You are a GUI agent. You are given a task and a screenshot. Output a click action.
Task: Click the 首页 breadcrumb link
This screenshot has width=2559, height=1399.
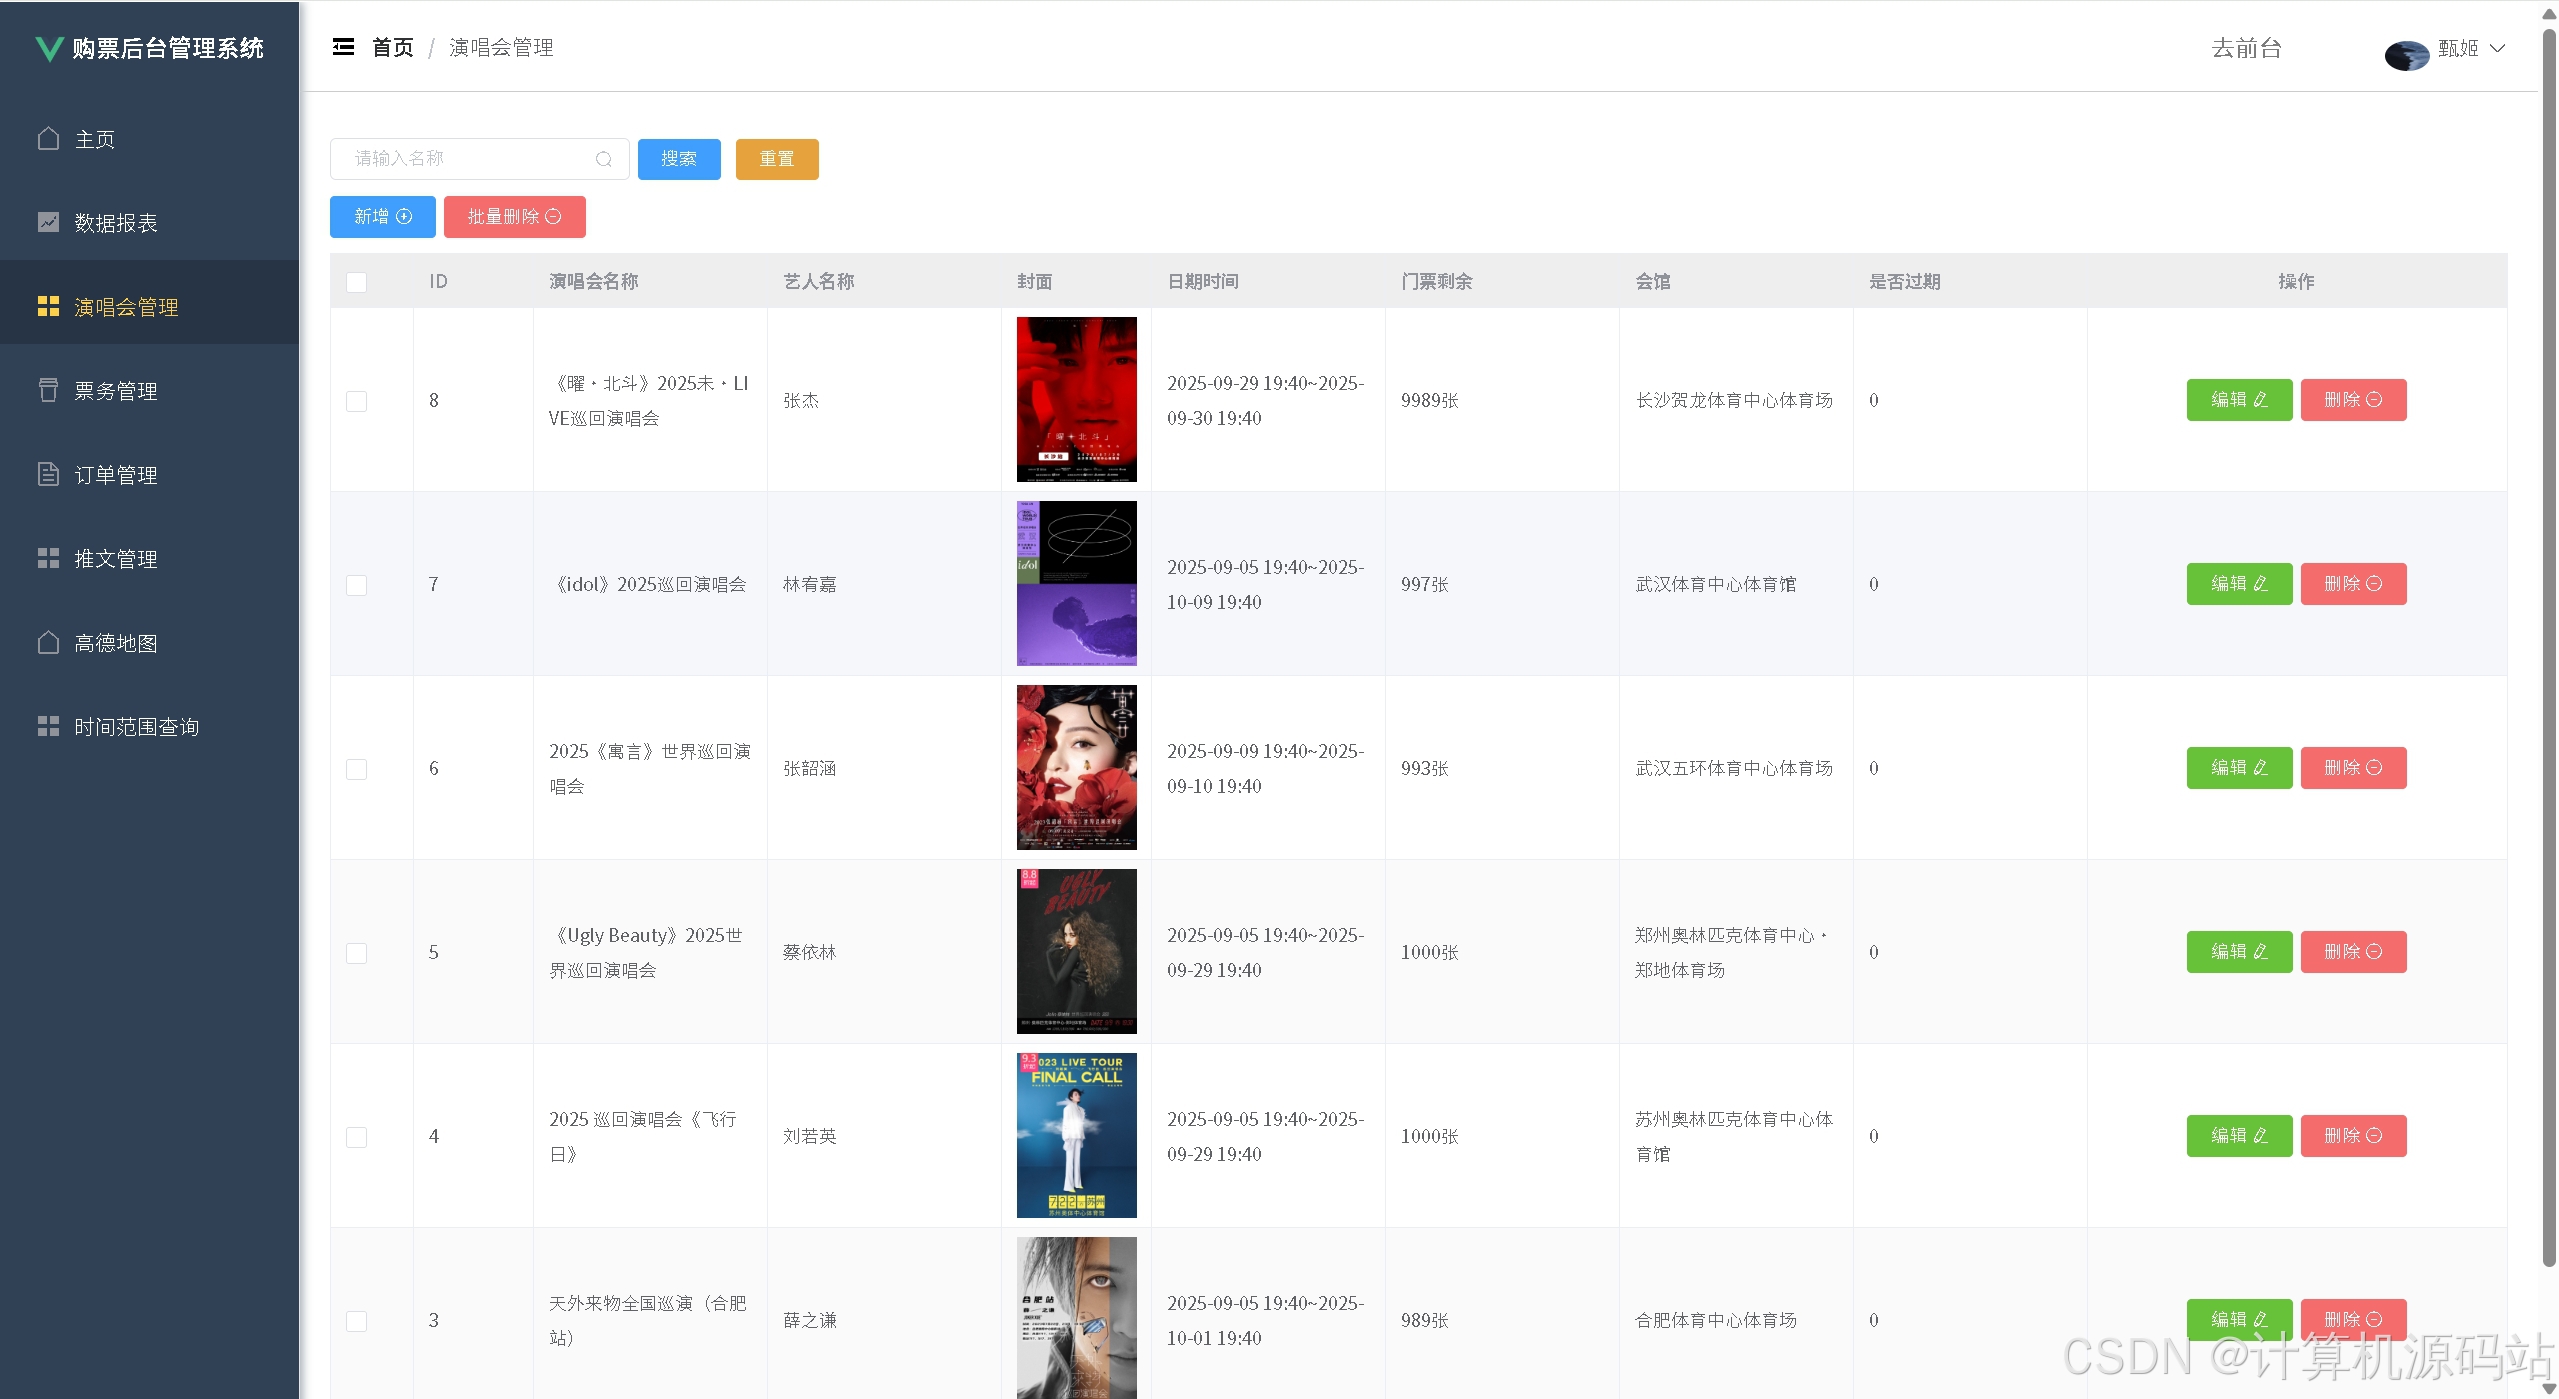(392, 48)
